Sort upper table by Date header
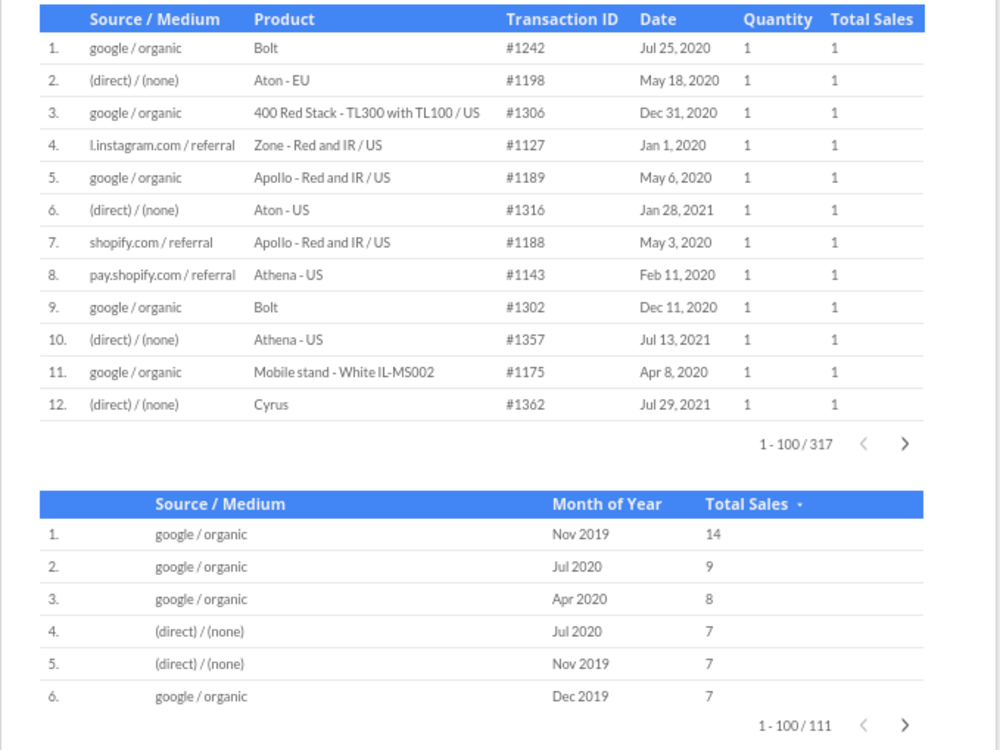The height and width of the screenshot is (750, 1000). (658, 19)
